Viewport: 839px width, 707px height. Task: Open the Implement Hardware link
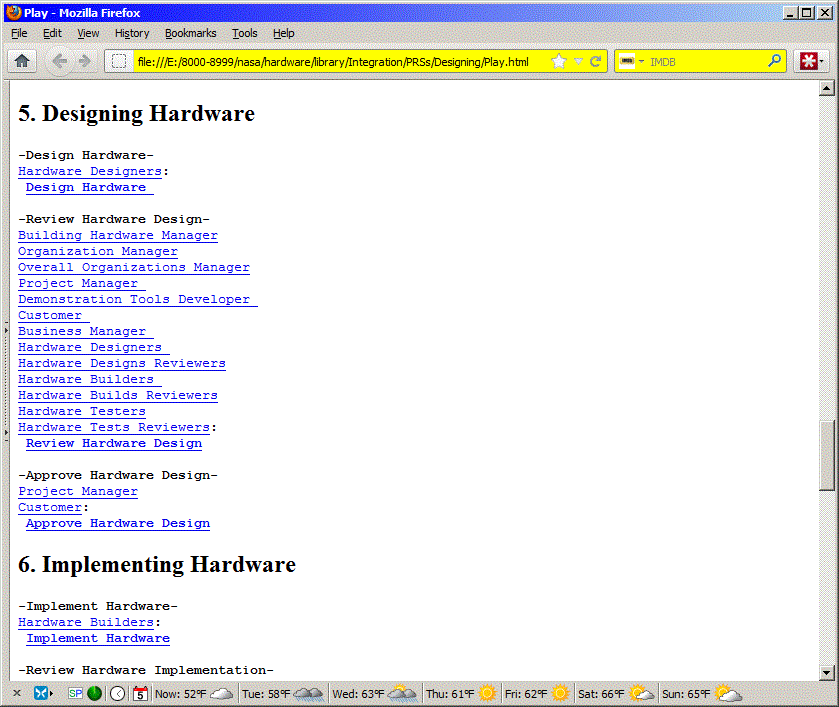pyautogui.click(x=98, y=638)
